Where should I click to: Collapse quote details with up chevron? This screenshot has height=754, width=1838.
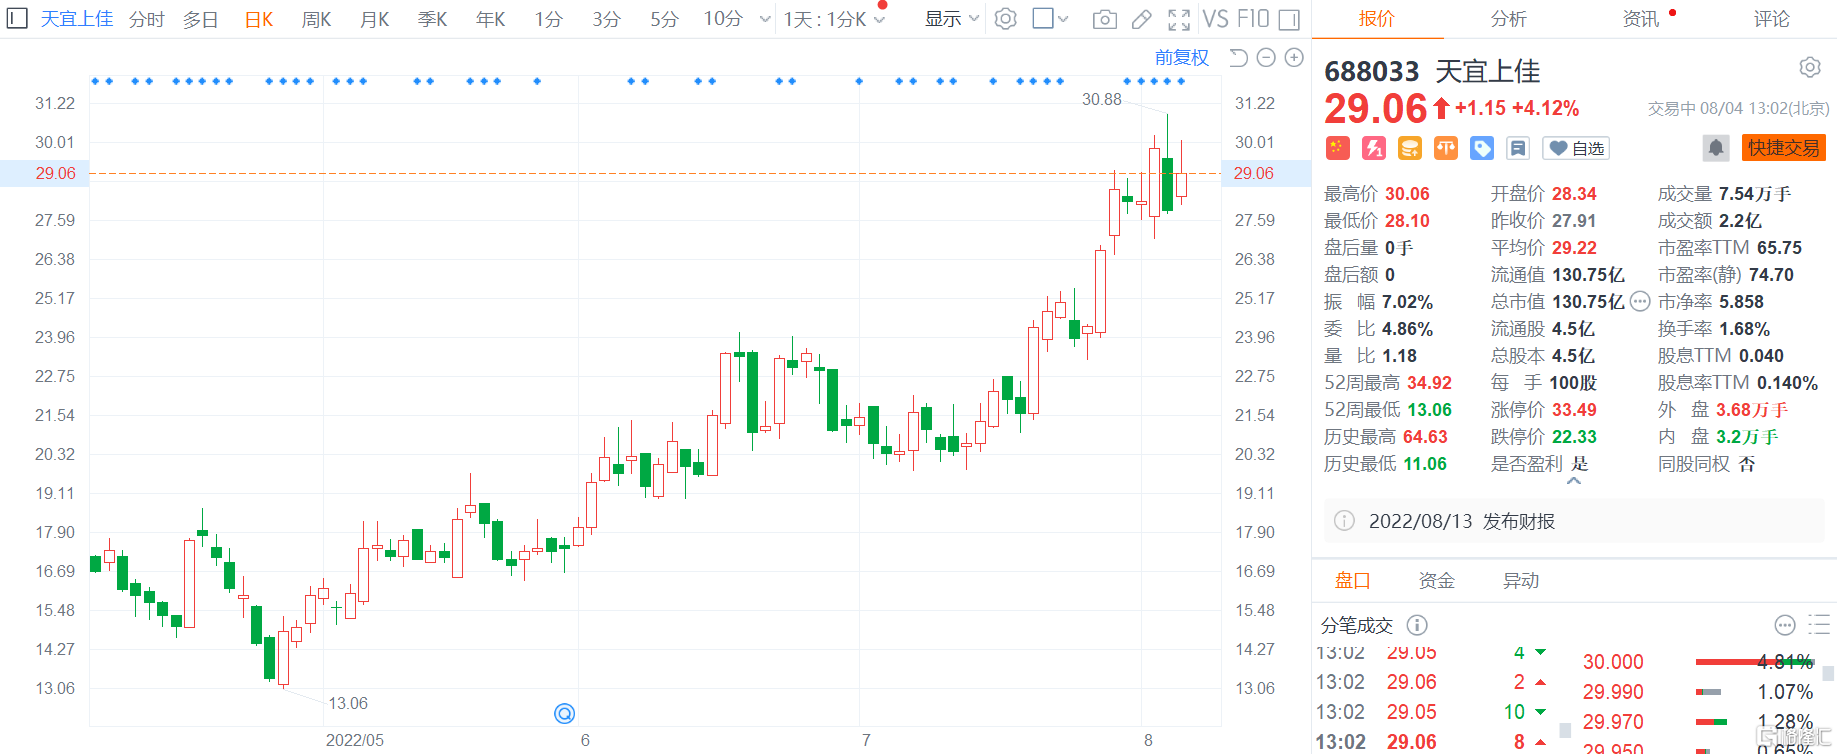[1574, 482]
